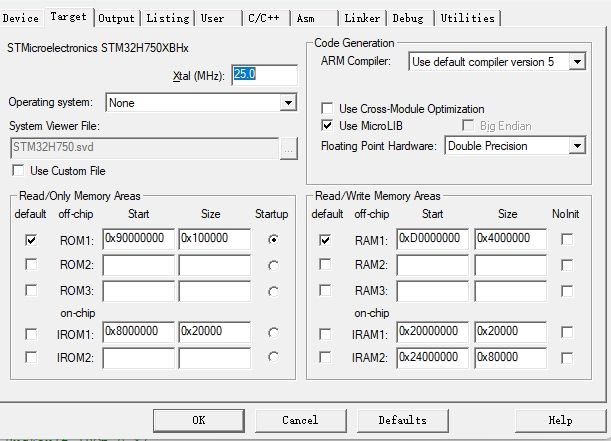The width and height of the screenshot is (611, 441).
Task: Click the IROM1 Start address field
Action: (138, 332)
